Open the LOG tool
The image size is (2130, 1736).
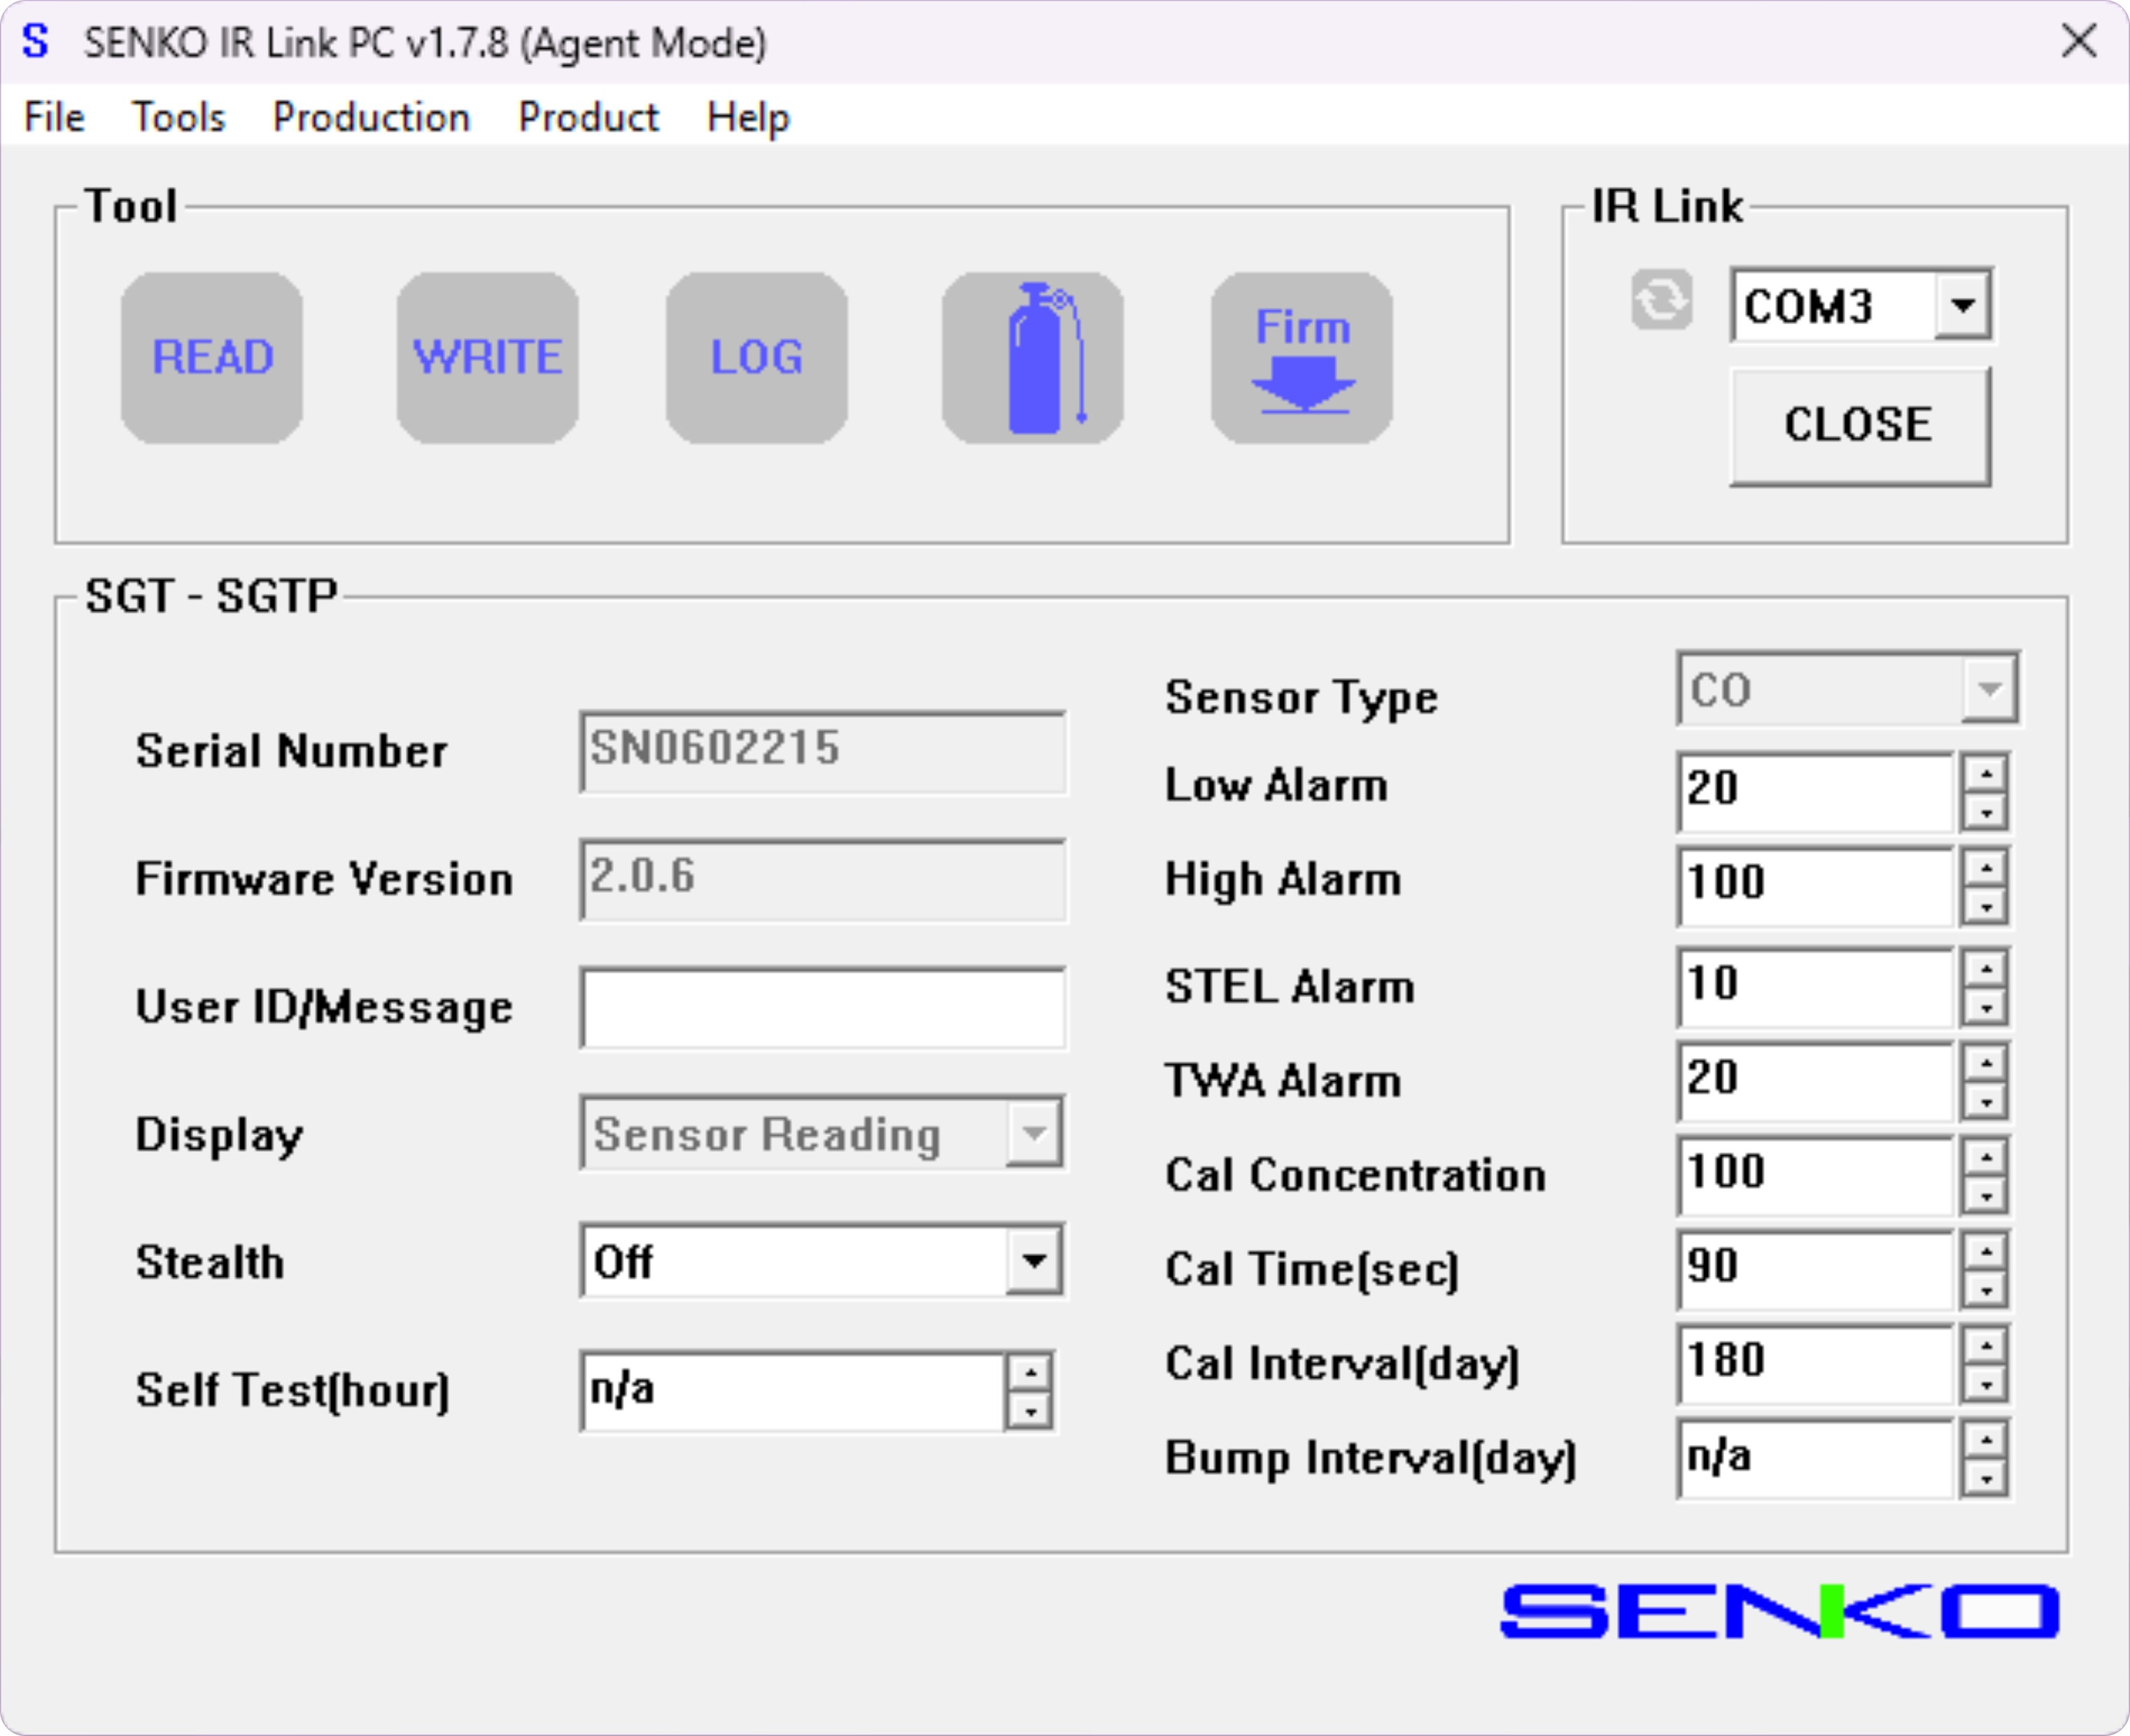click(756, 357)
